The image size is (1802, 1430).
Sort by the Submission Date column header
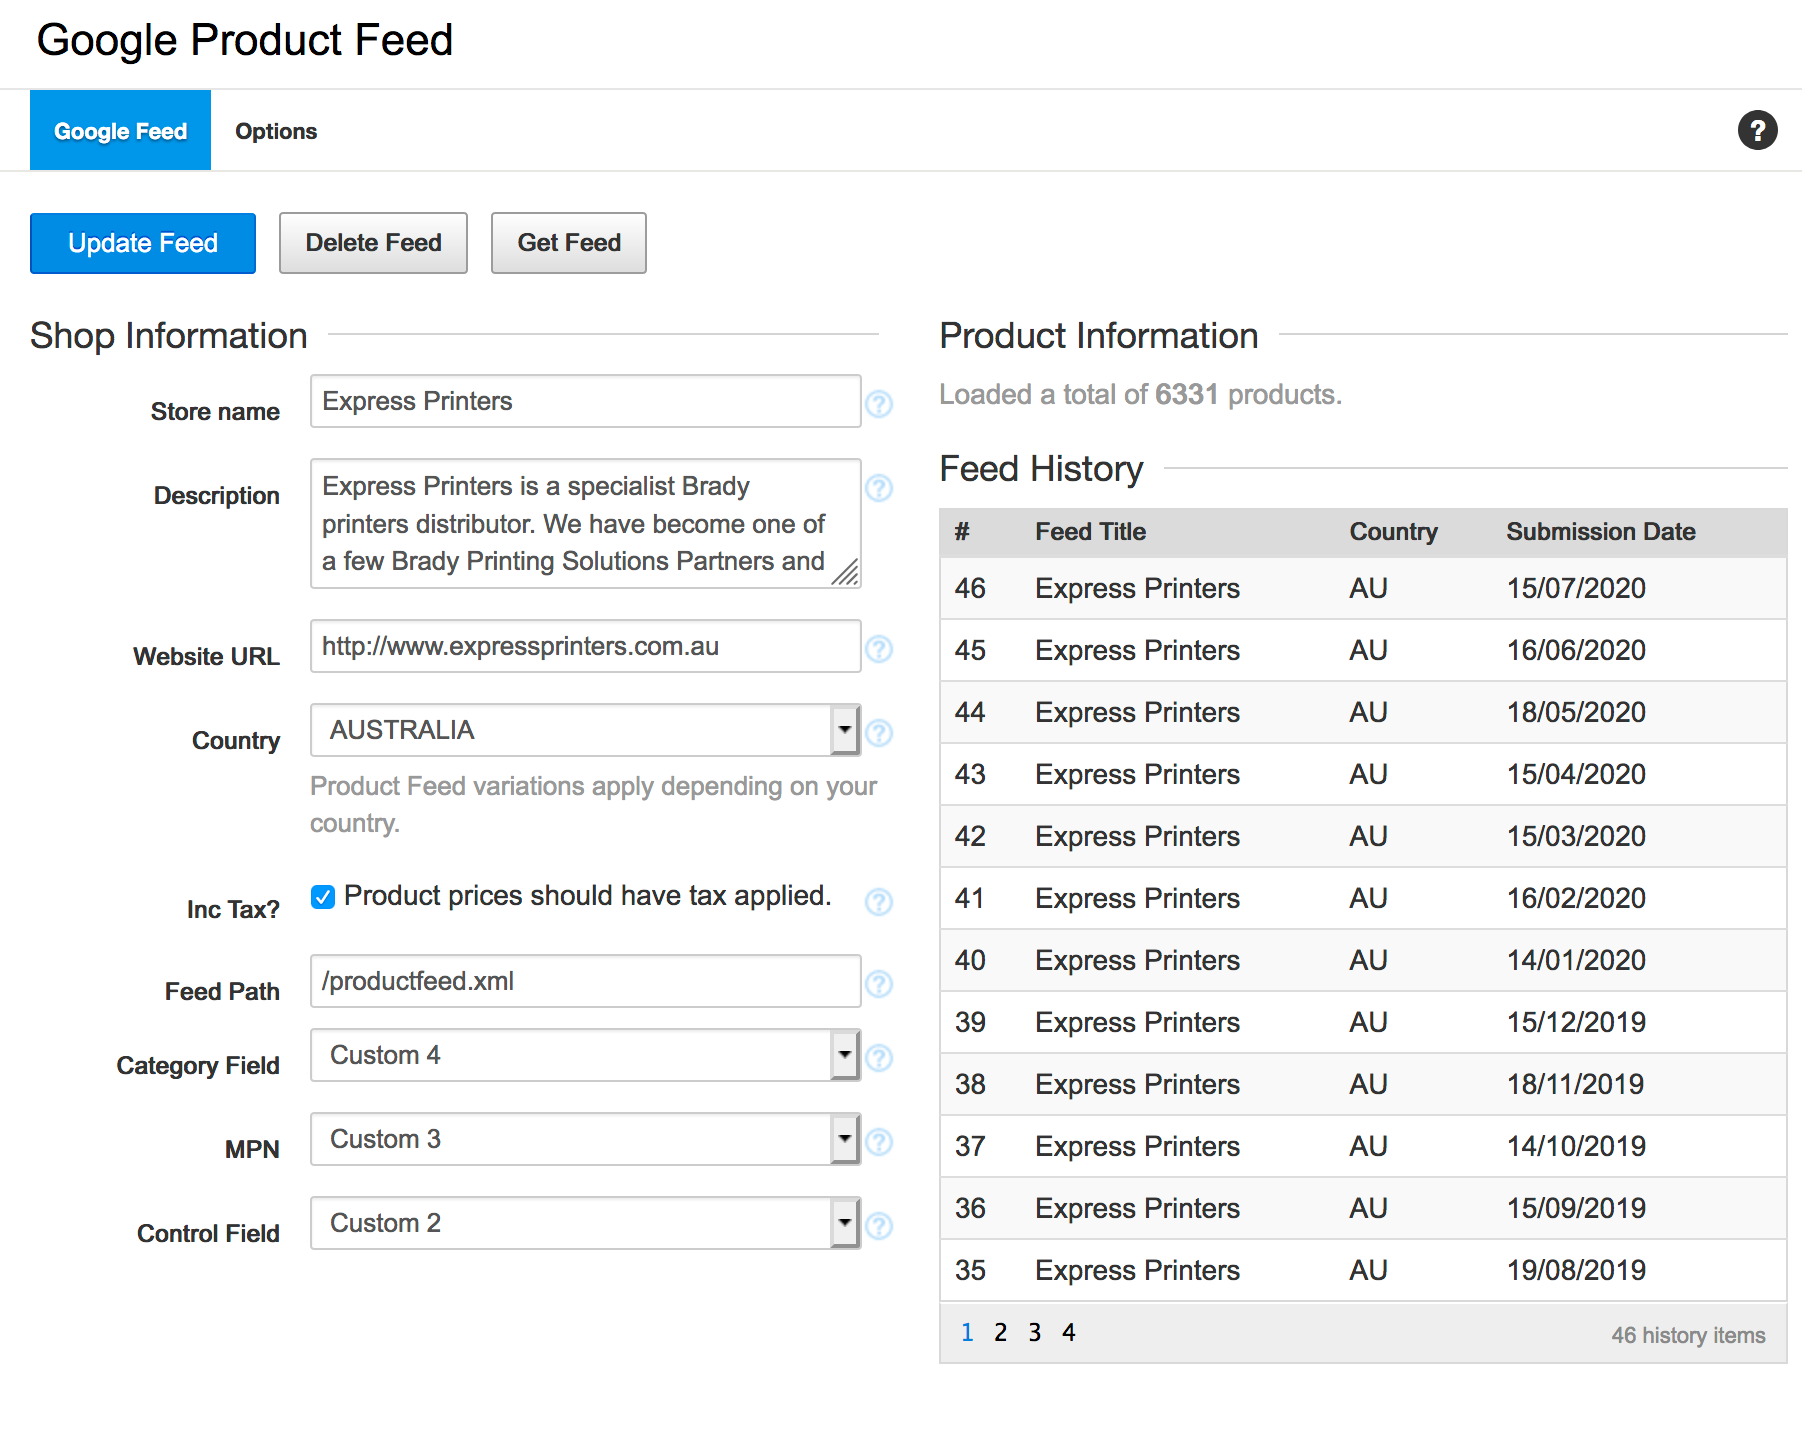(1600, 532)
